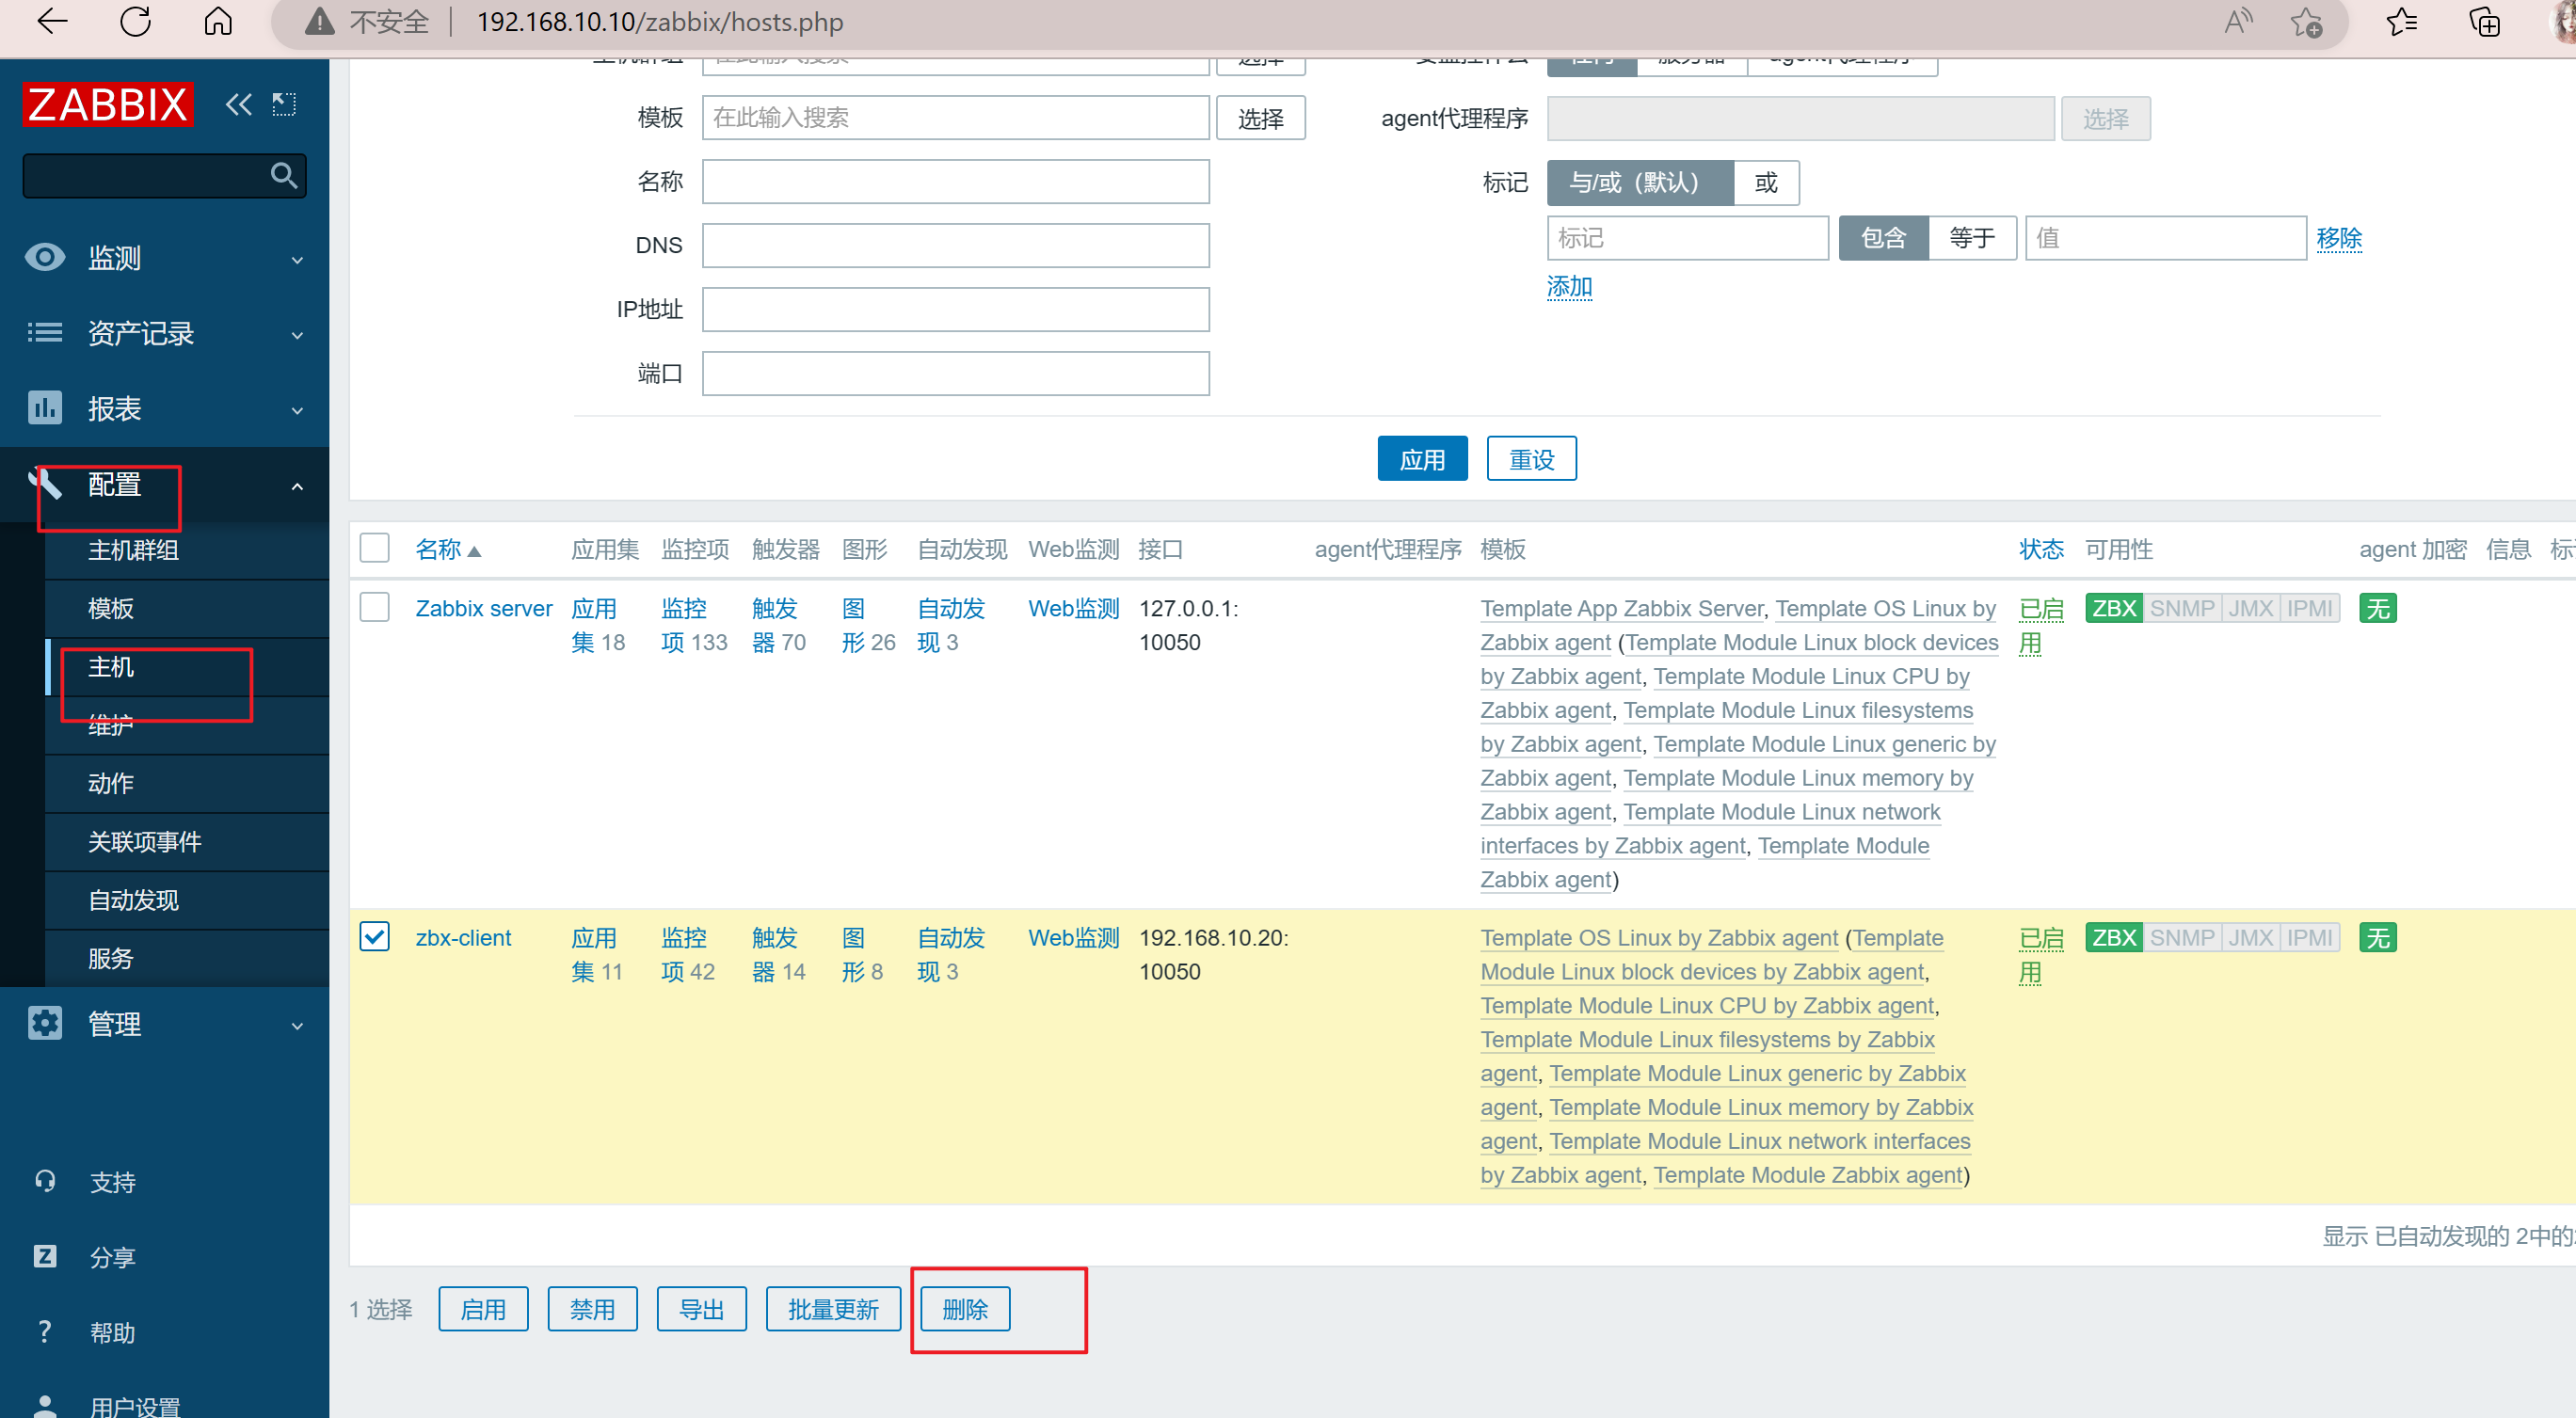Click 启用 to enable selected hosts
2576x1418 pixels.
(x=483, y=1309)
